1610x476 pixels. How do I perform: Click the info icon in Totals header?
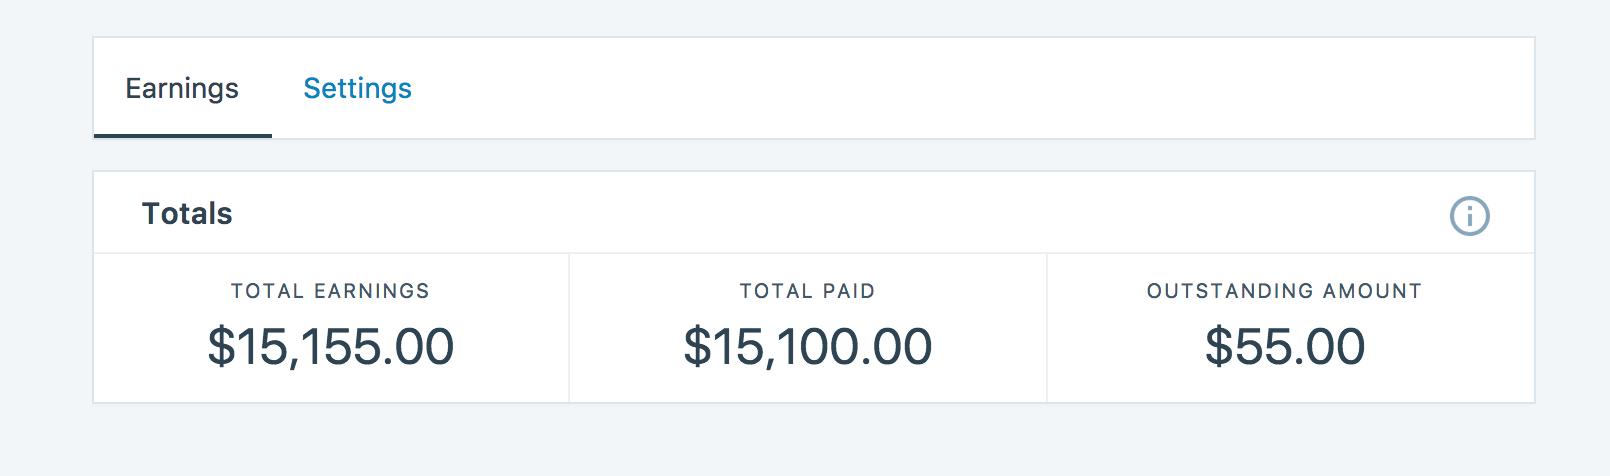click(1469, 215)
